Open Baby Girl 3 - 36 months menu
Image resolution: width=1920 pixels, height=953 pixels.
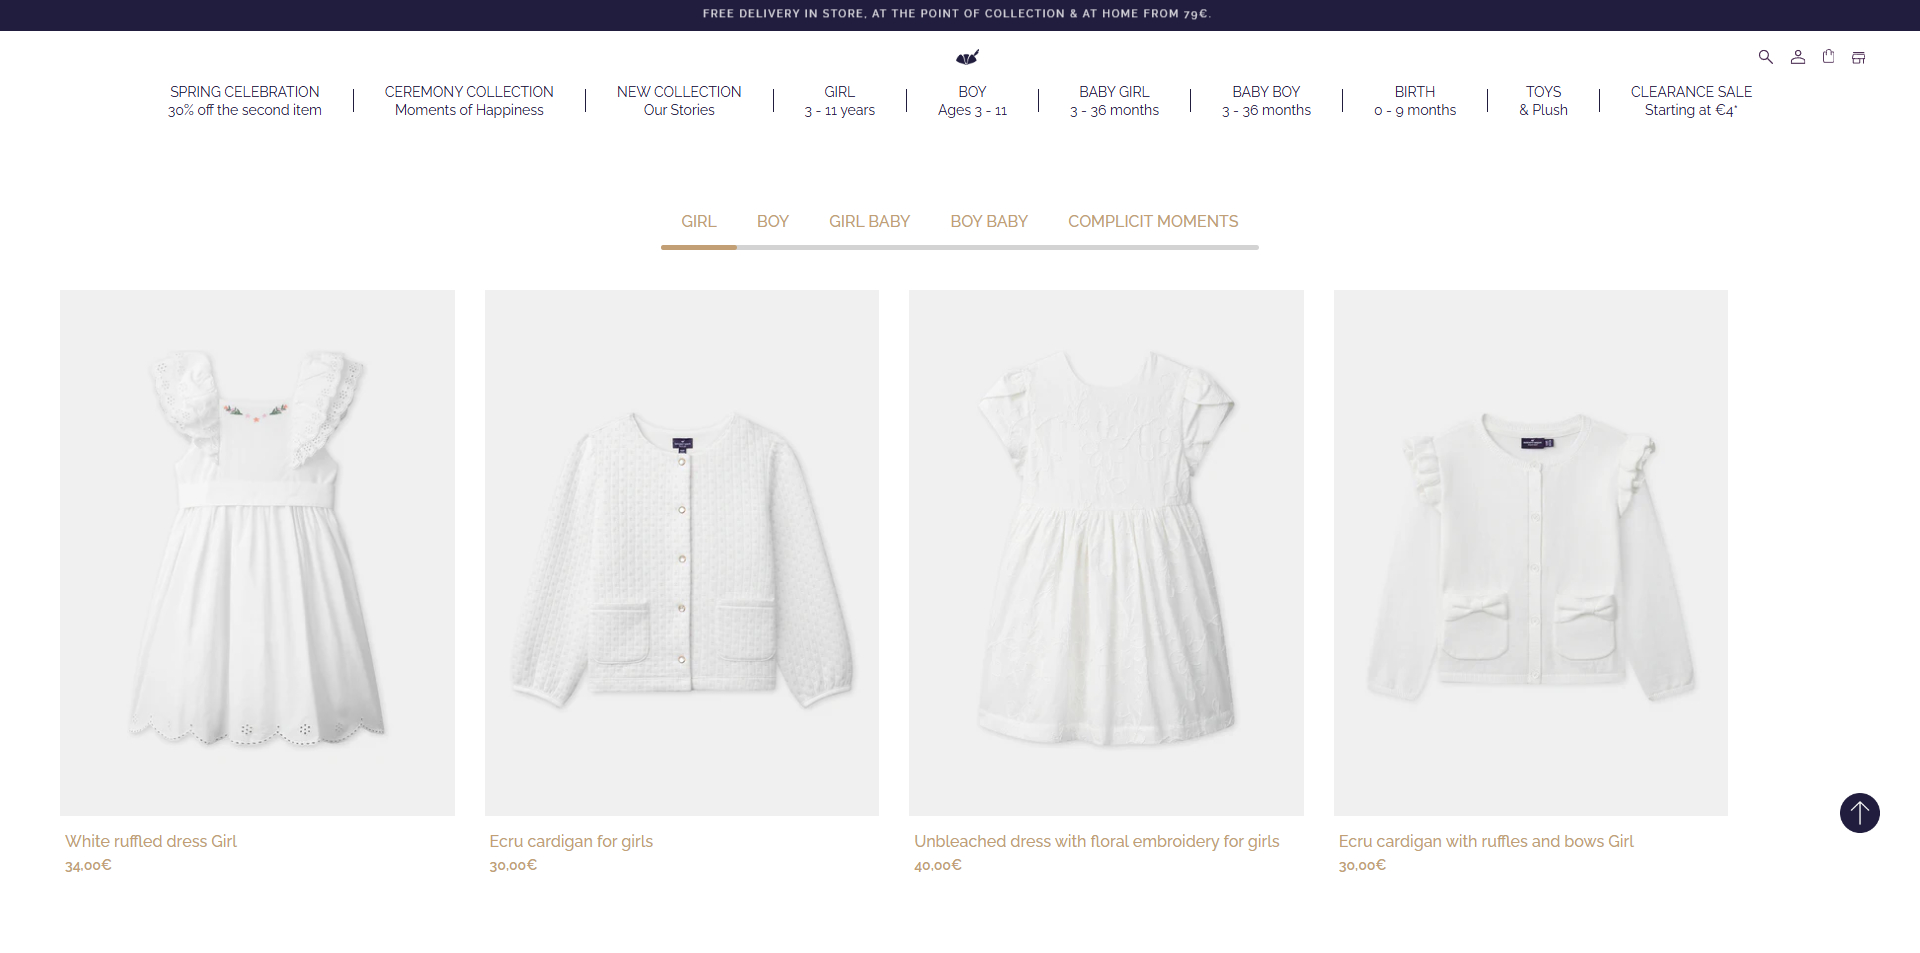(x=1114, y=101)
